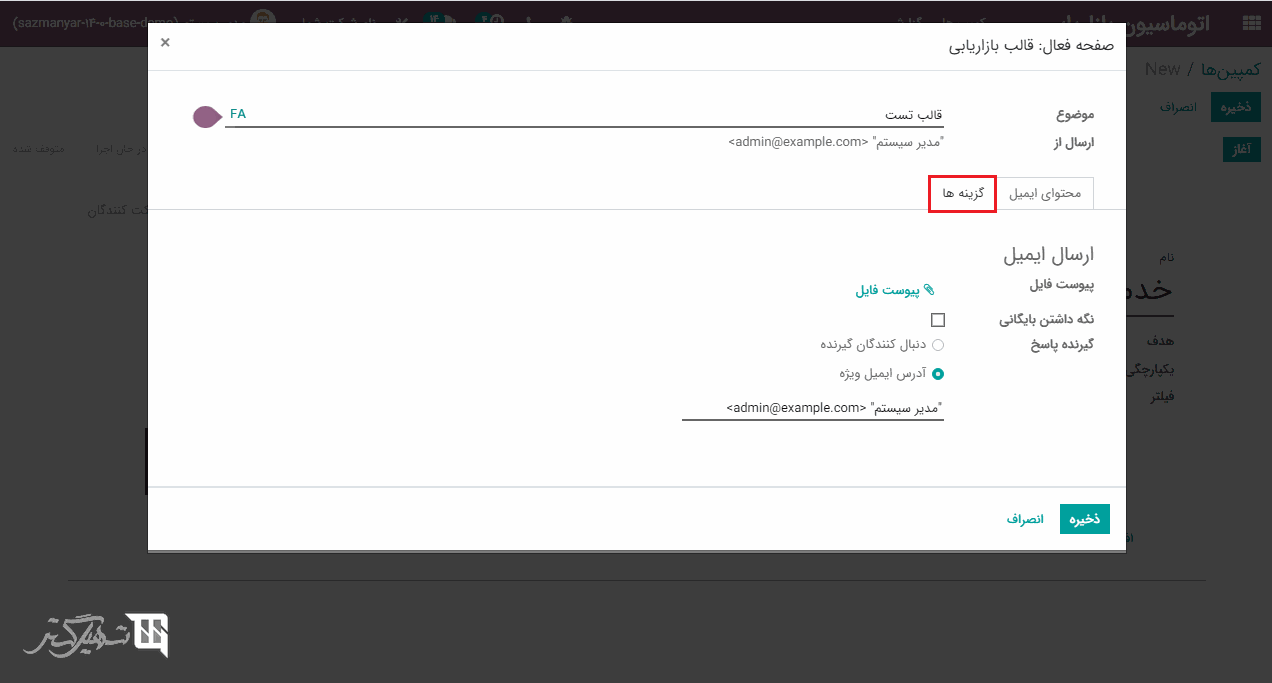Select the specific email address radio option

coord(937,374)
